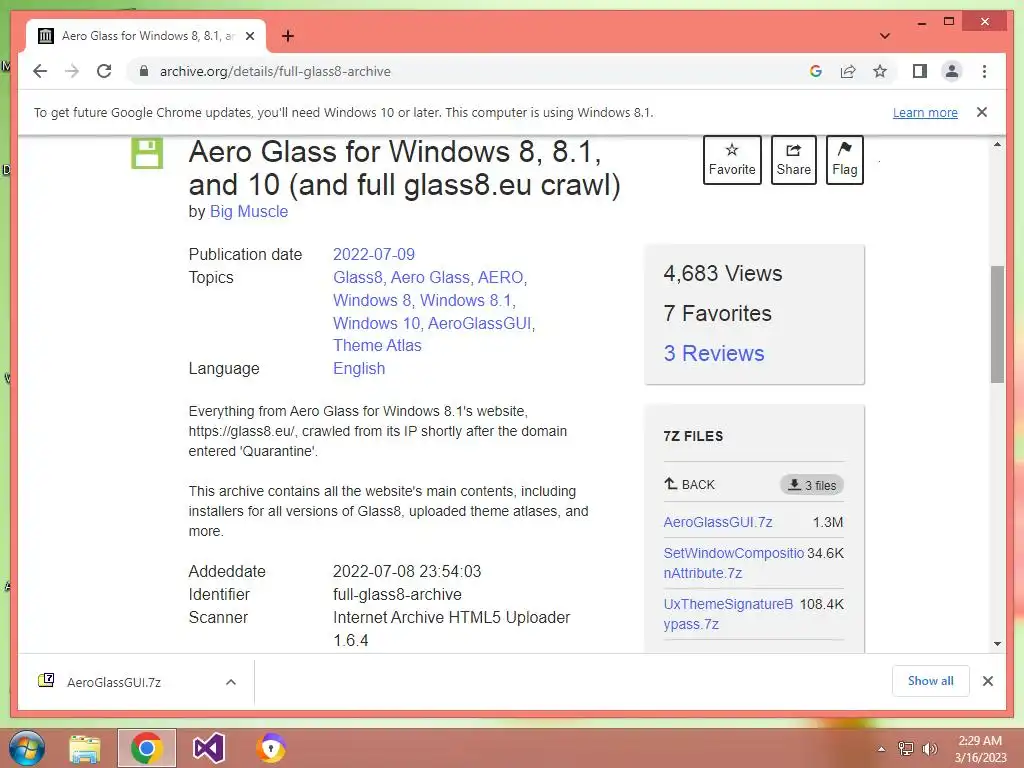Image resolution: width=1024 pixels, height=768 pixels.
Task: Favorite this archive item
Action: 732,160
